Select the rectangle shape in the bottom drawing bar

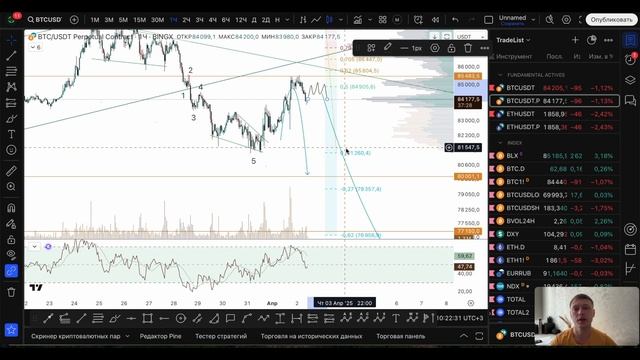coord(147,318)
